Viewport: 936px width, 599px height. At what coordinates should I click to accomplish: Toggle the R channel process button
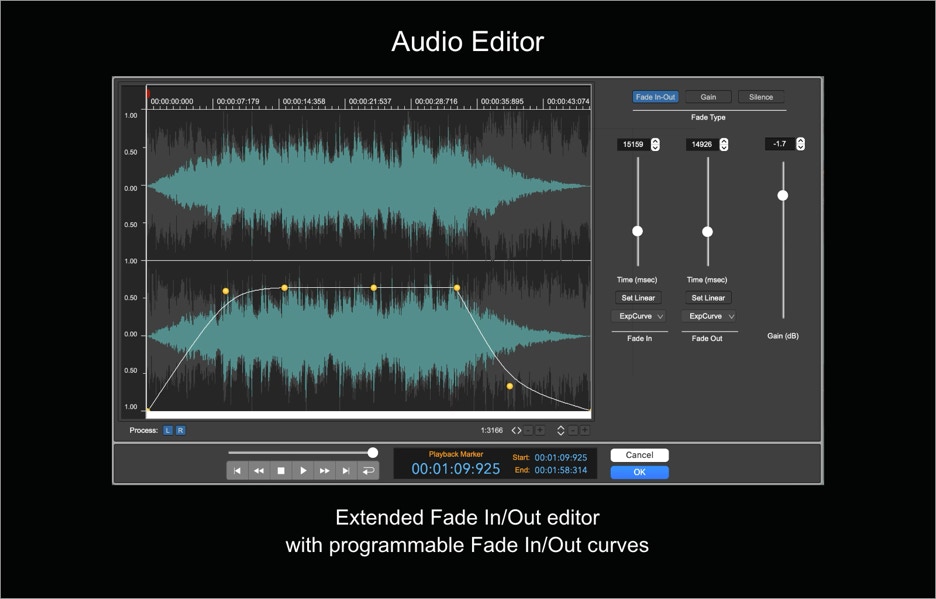pyautogui.click(x=180, y=431)
